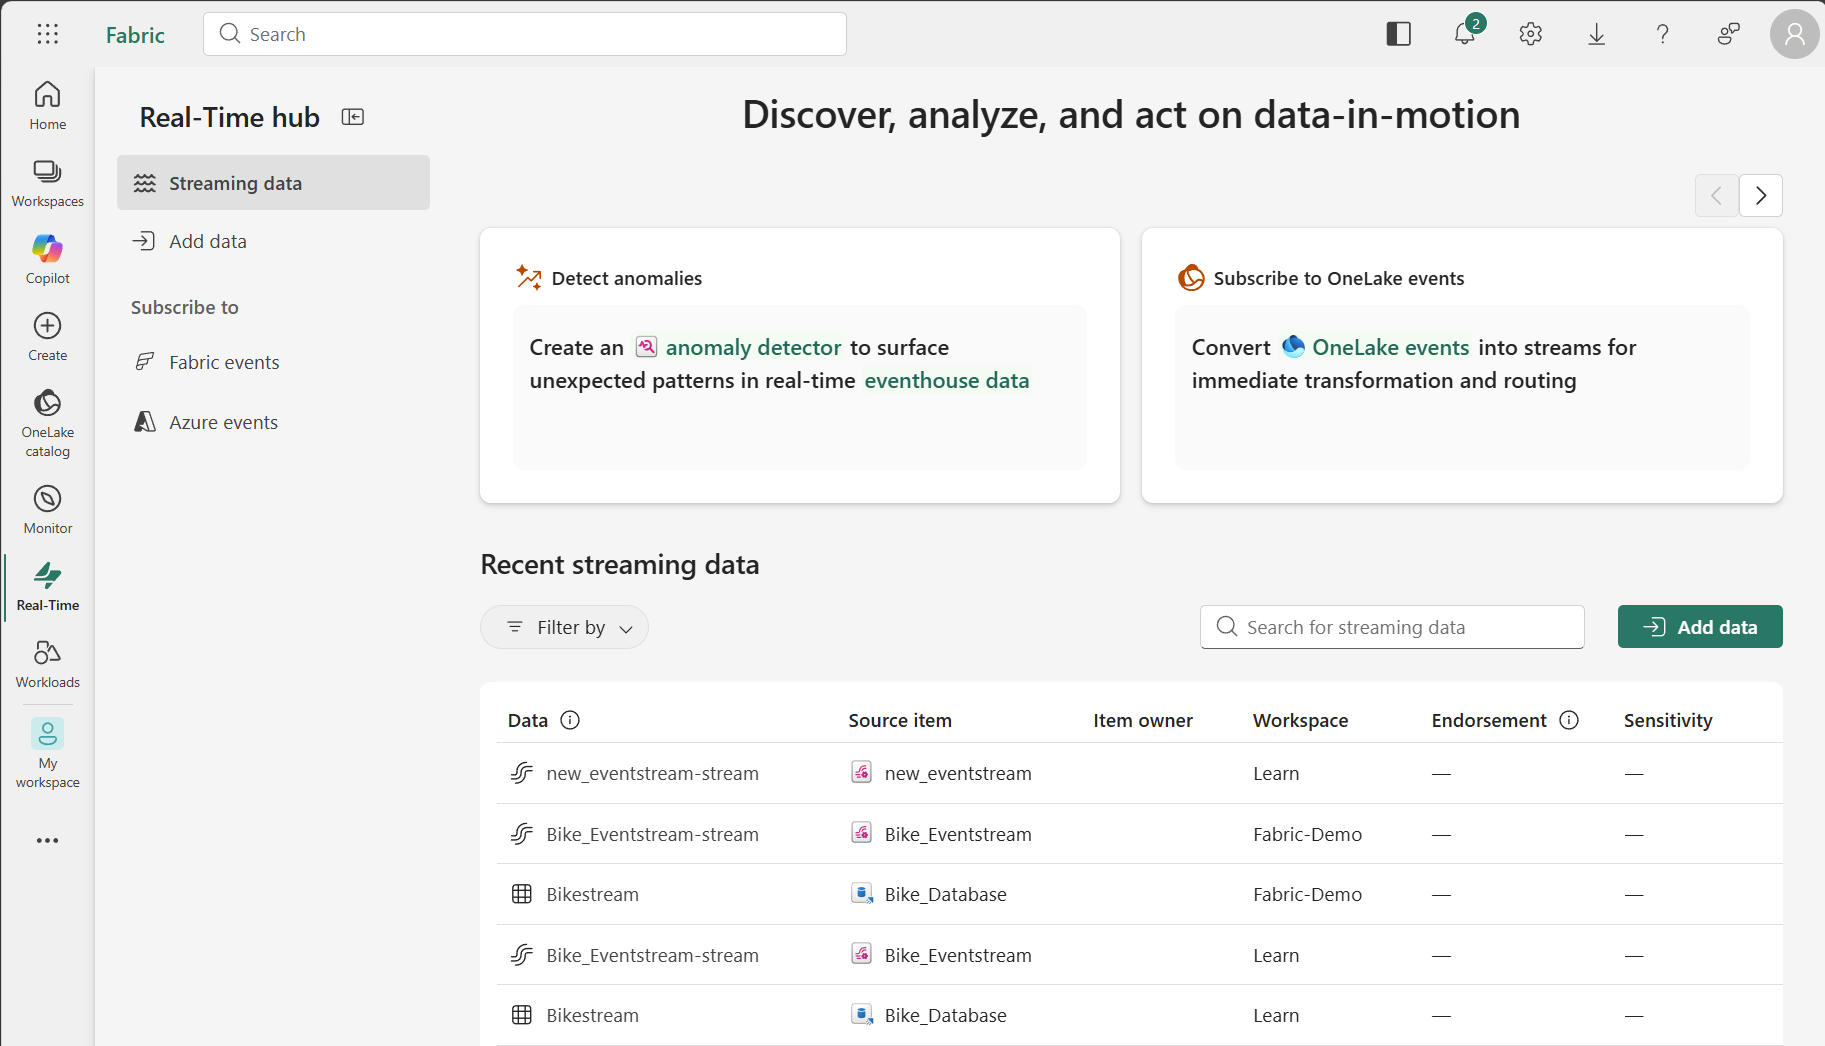Click the download icon in header
Screen dimensions: 1825x1046
coord(1596,34)
